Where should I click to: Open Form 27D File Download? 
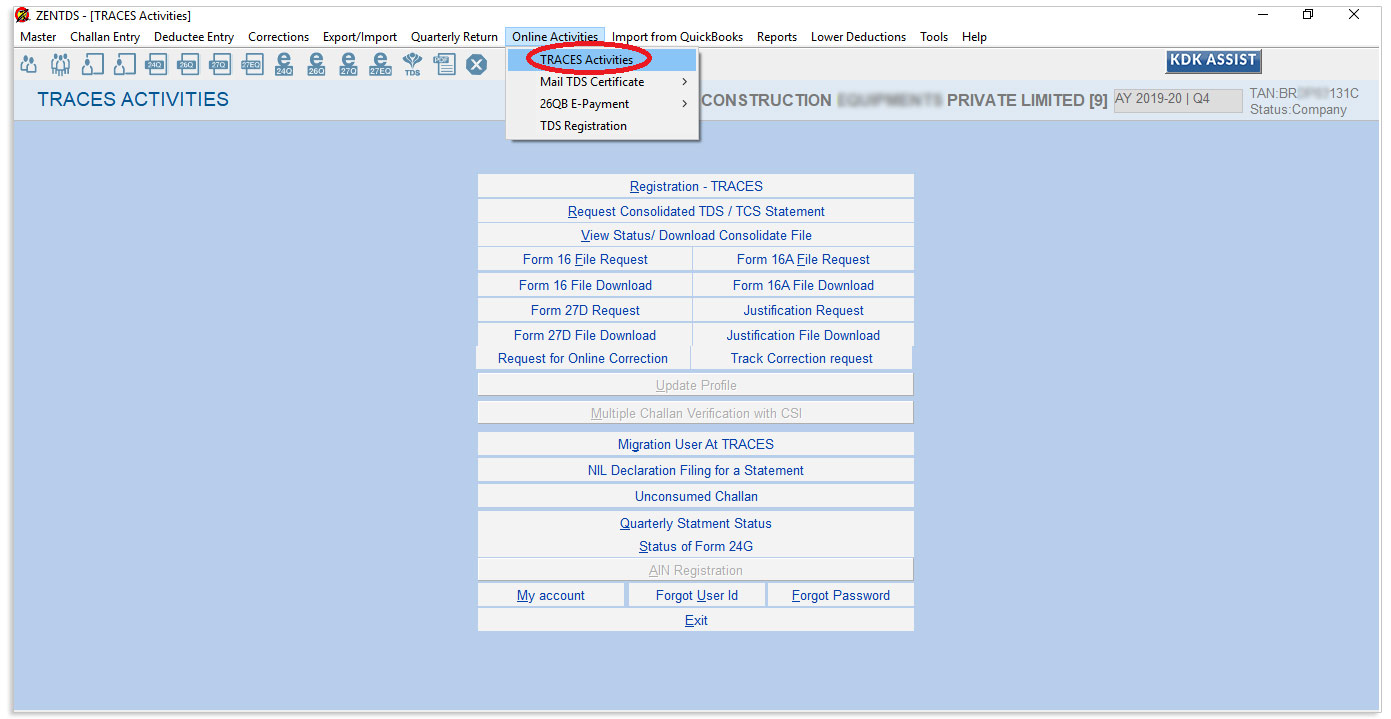pos(585,335)
